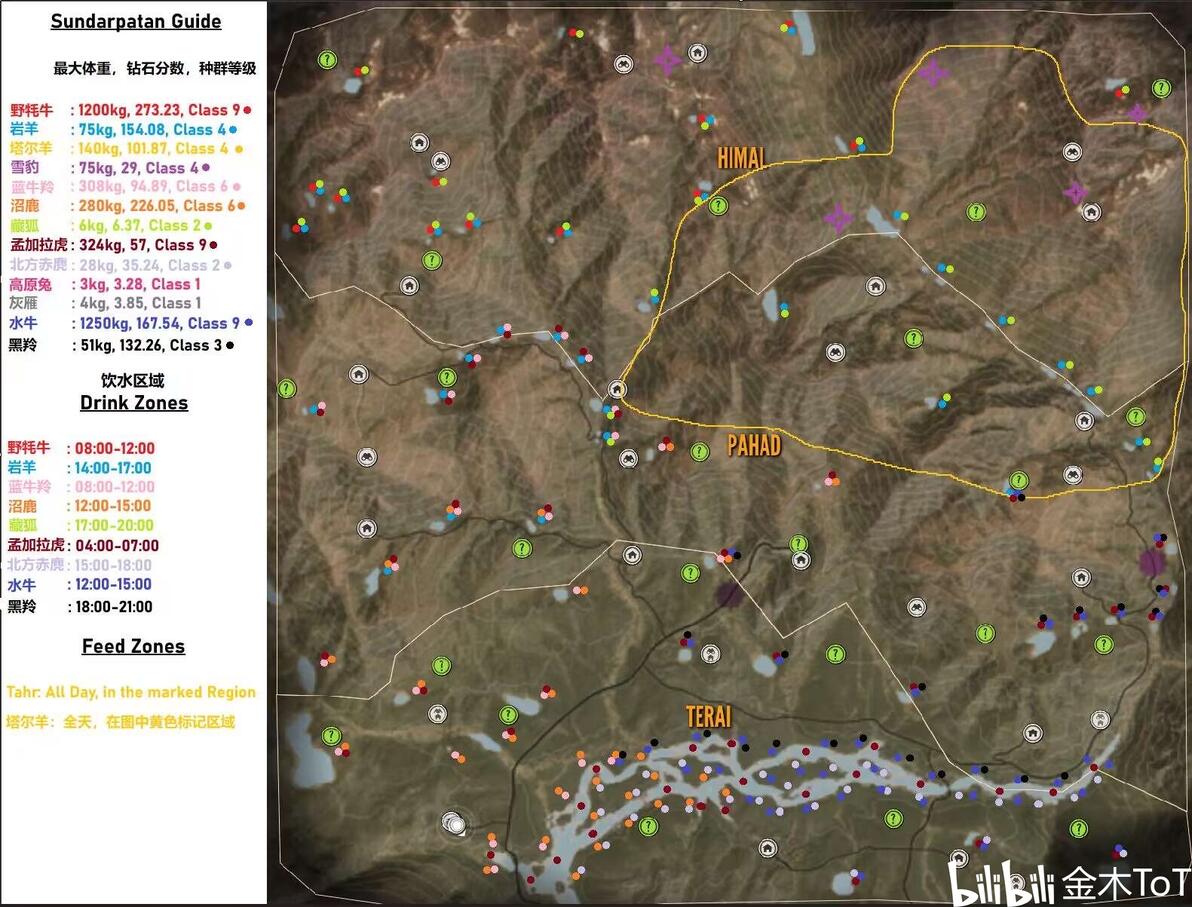This screenshot has width=1192, height=907.
Task: Select the 蓝牛羚 stats '308kg, 94.89, Class 6'
Action: pos(154,187)
